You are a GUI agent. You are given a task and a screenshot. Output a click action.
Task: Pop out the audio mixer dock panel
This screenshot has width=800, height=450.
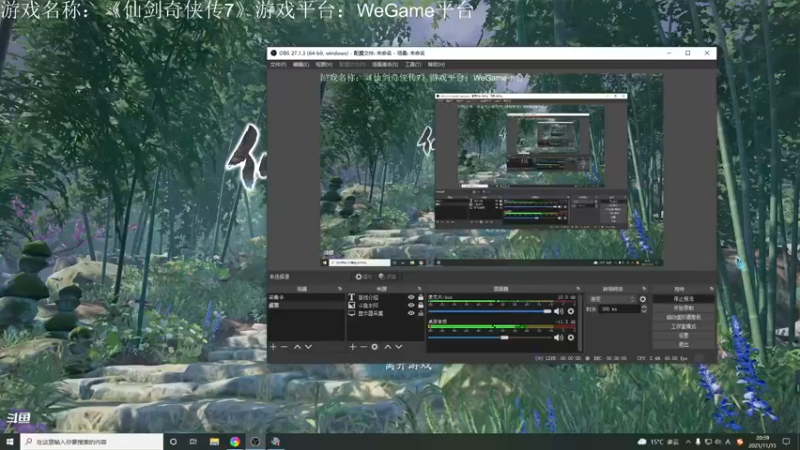(x=578, y=289)
